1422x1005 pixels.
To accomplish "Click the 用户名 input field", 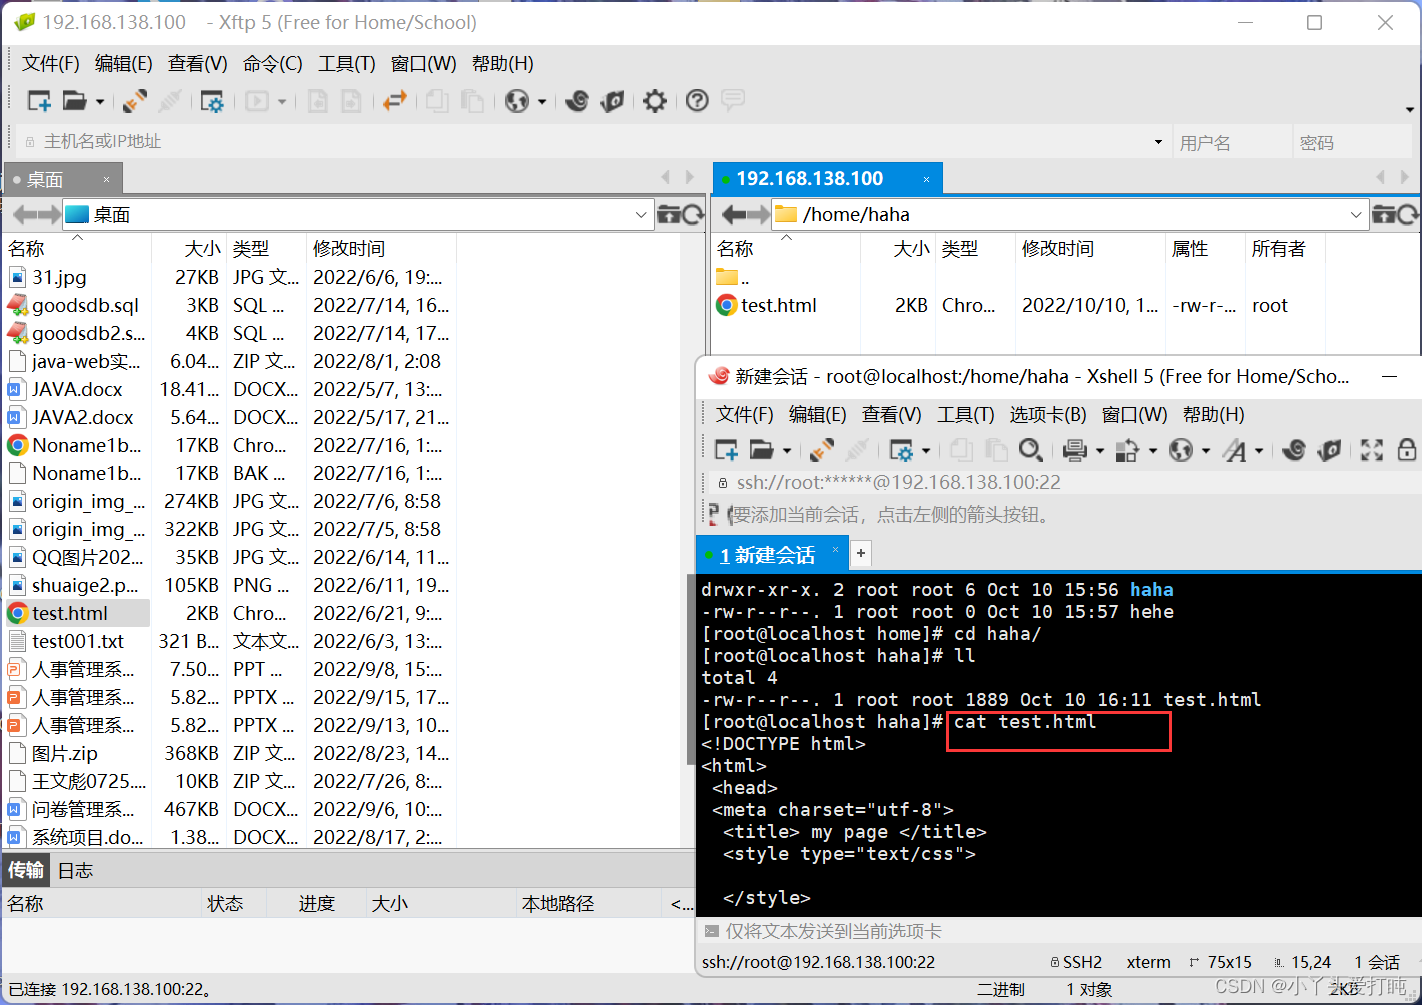I will pyautogui.click(x=1233, y=143).
